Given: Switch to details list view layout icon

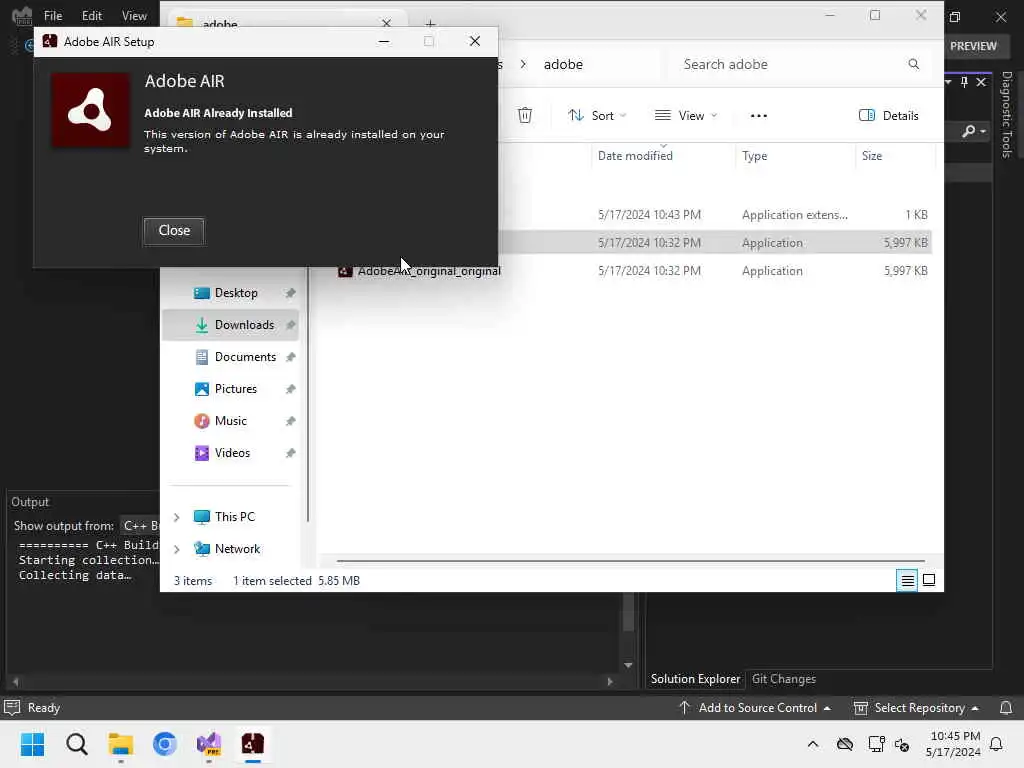Looking at the screenshot, I should coord(907,580).
